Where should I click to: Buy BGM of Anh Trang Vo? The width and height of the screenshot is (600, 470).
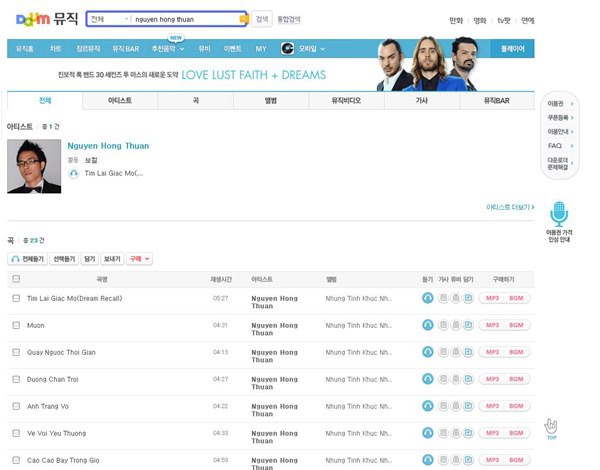coord(516,406)
